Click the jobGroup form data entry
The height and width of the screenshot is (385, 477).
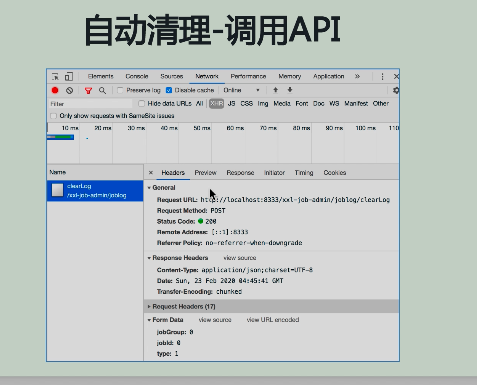click(x=175, y=332)
